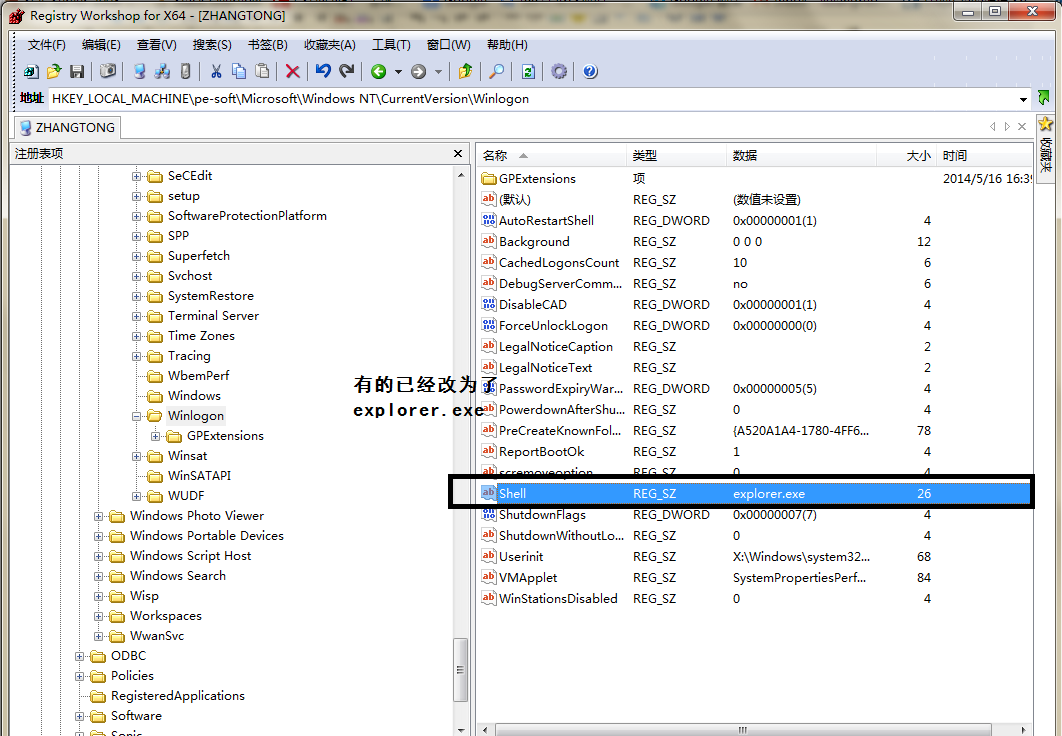Click the blue undo arrow

click(x=323, y=71)
